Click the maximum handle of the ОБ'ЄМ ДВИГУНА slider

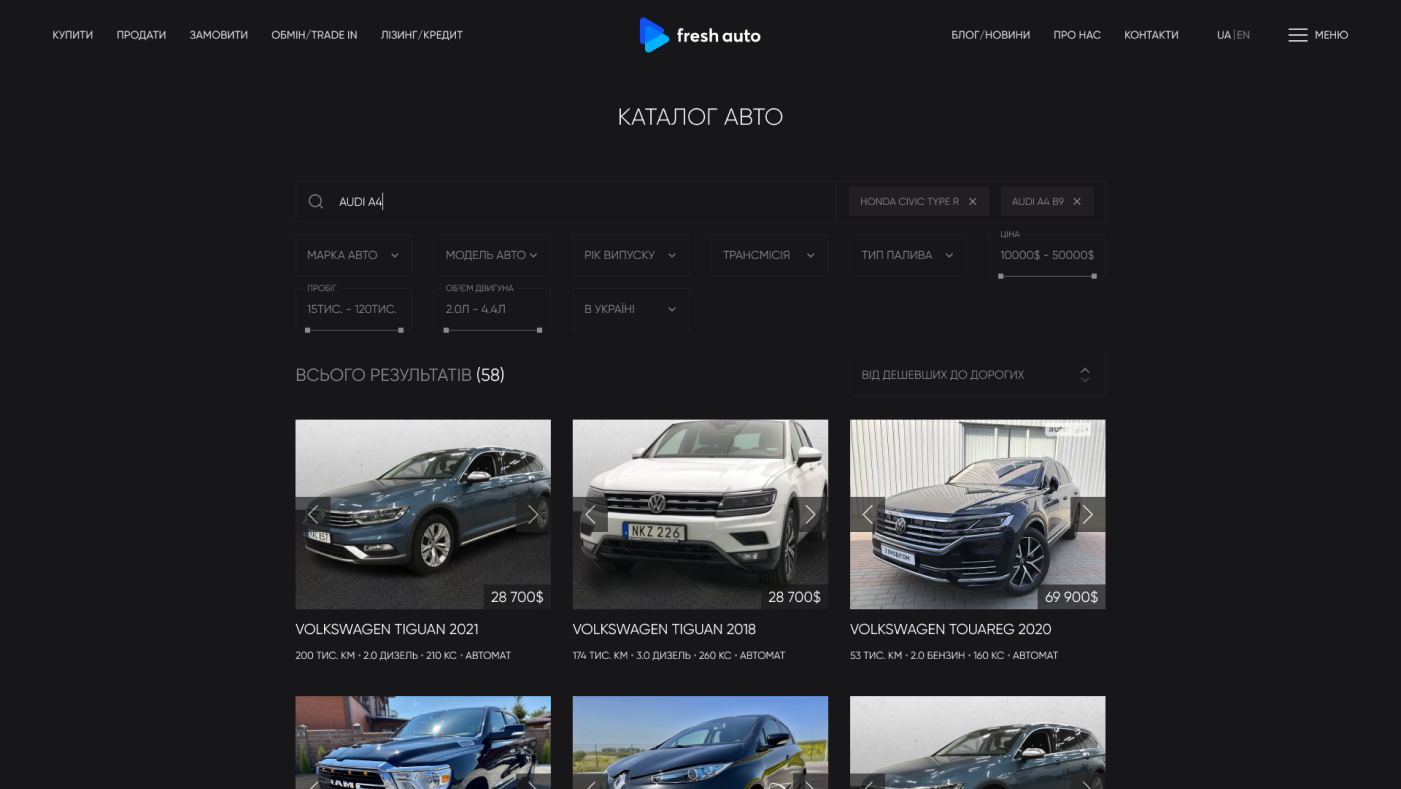(540, 330)
